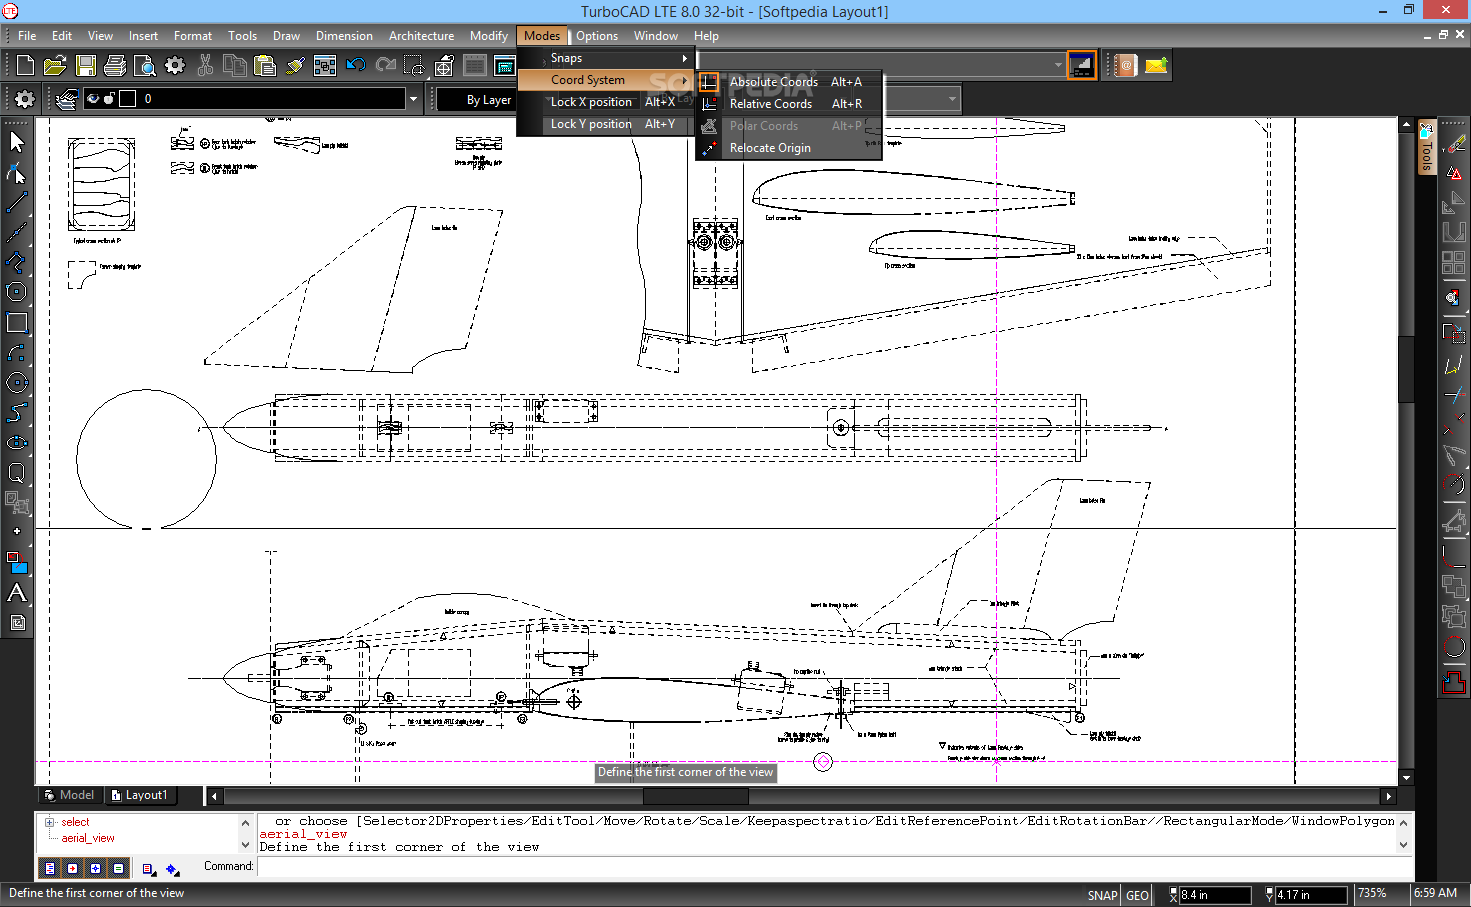Click the Paste clipboard icon

tap(265, 66)
